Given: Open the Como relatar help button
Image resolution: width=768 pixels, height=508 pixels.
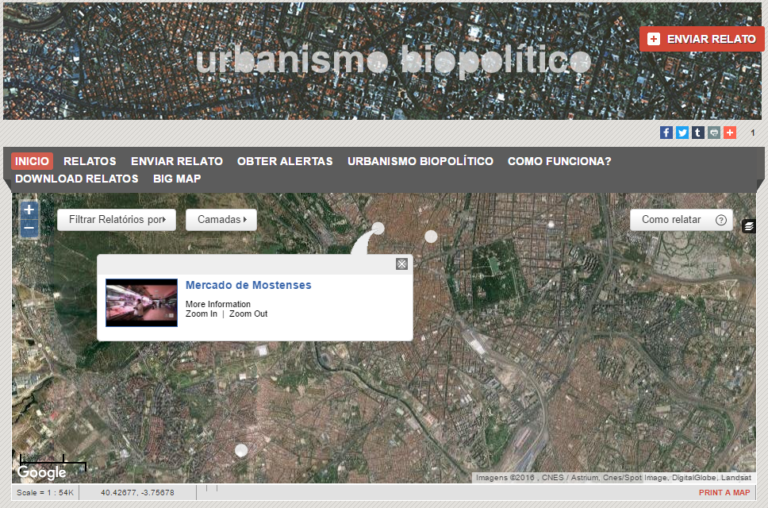Looking at the screenshot, I should click(x=681, y=220).
